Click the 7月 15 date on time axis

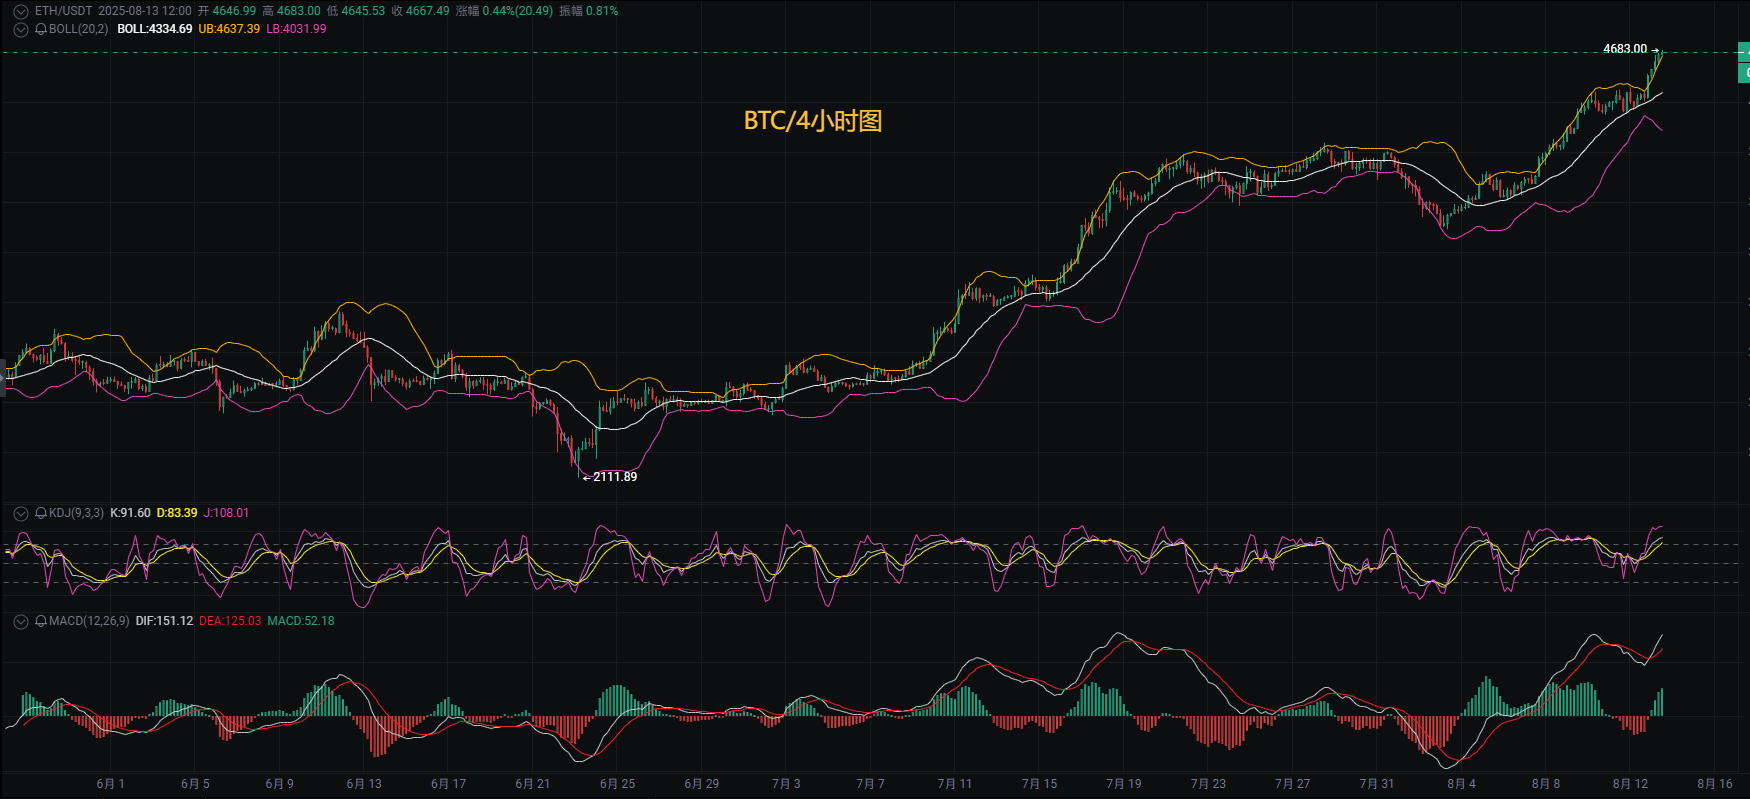tap(1040, 784)
